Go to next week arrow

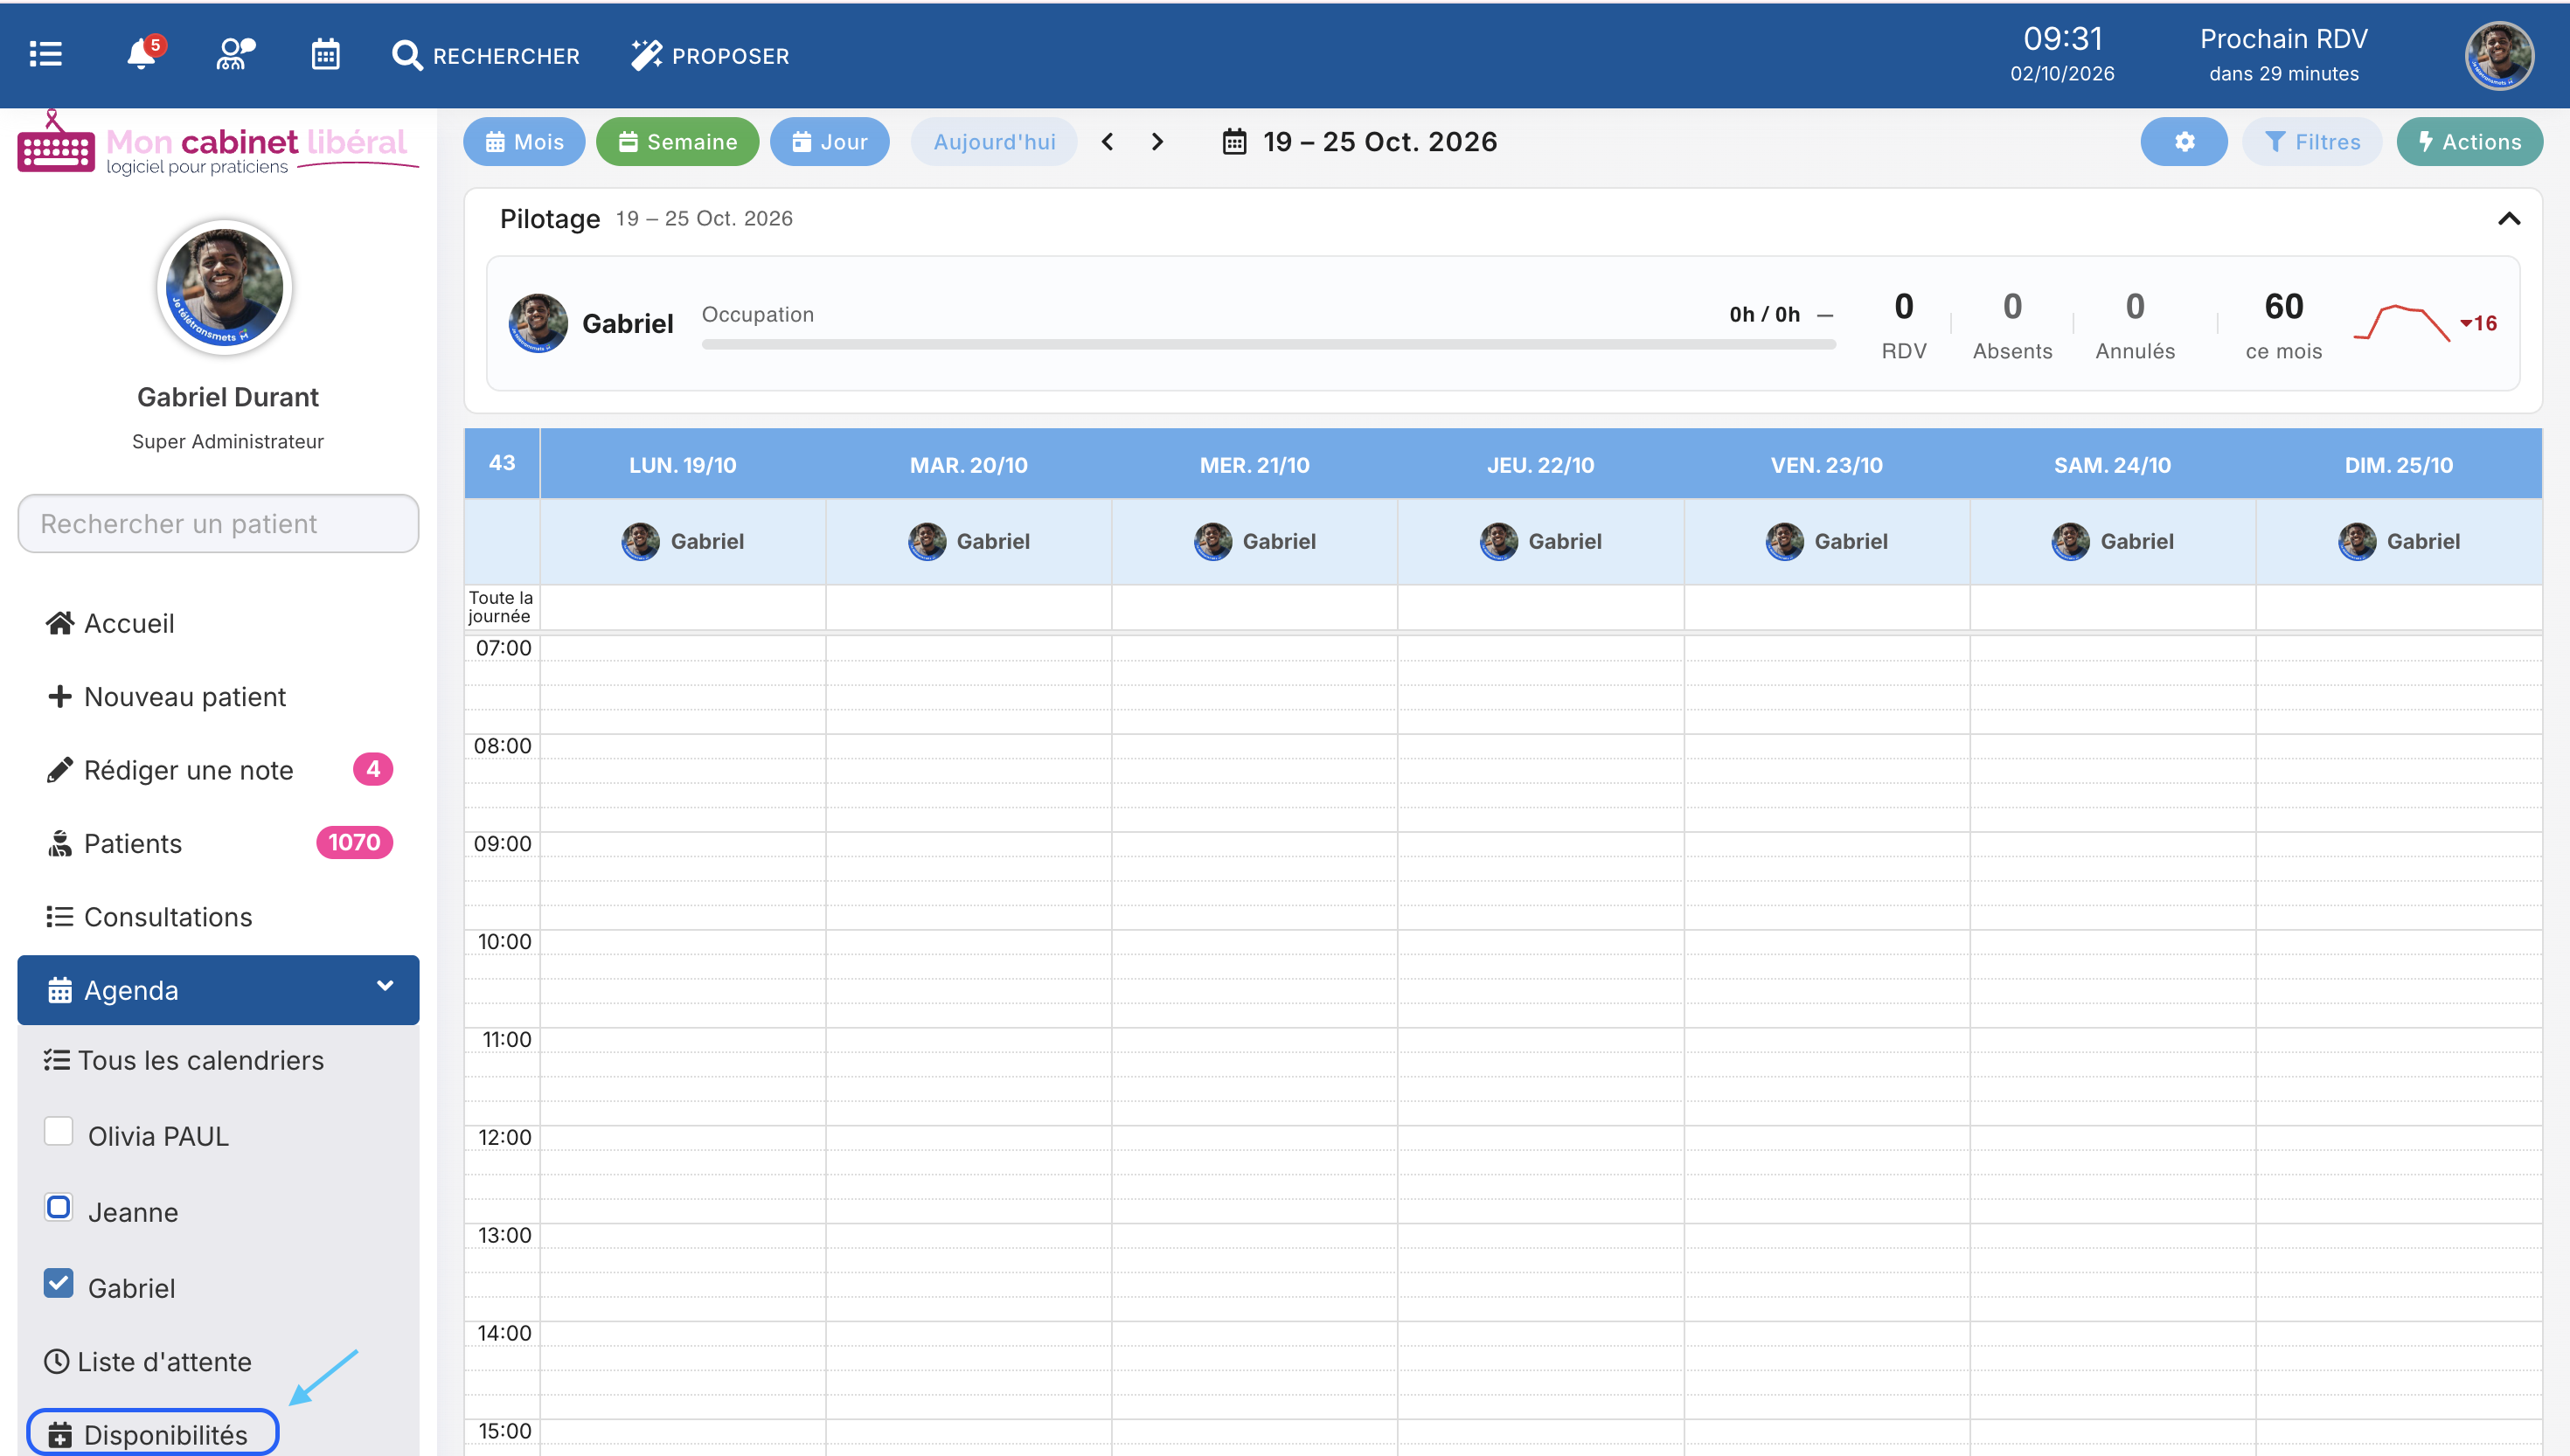(1157, 142)
